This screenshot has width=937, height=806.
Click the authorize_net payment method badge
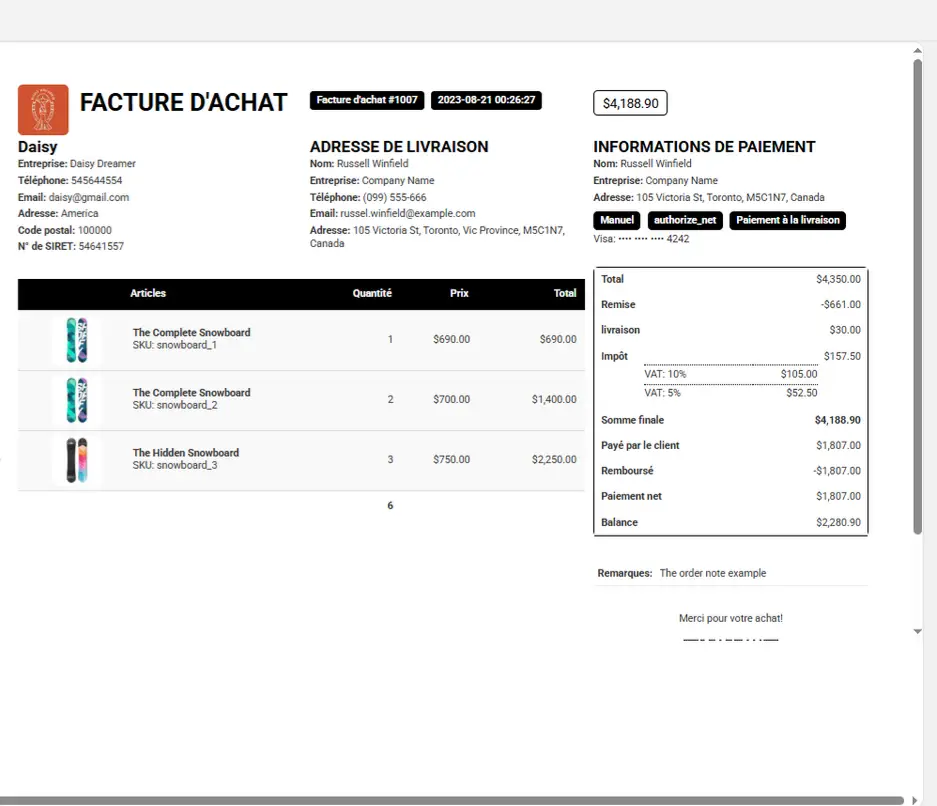coord(685,220)
